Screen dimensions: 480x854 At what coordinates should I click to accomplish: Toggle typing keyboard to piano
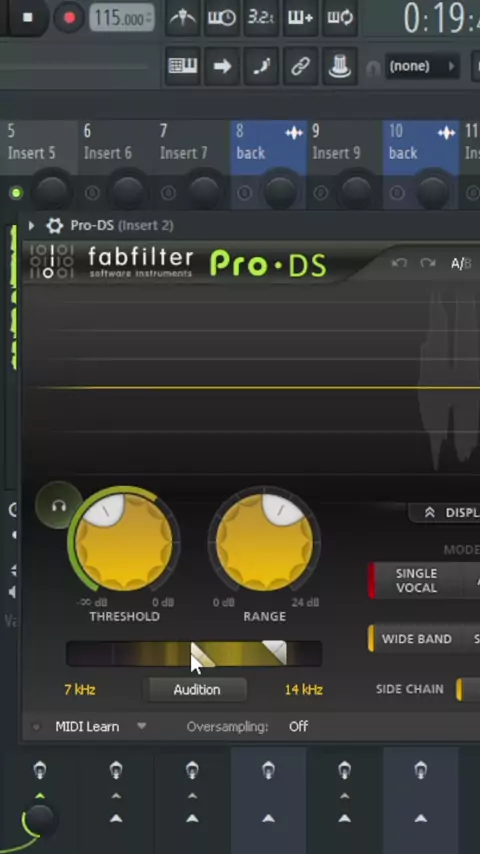pyautogui.click(x=183, y=66)
